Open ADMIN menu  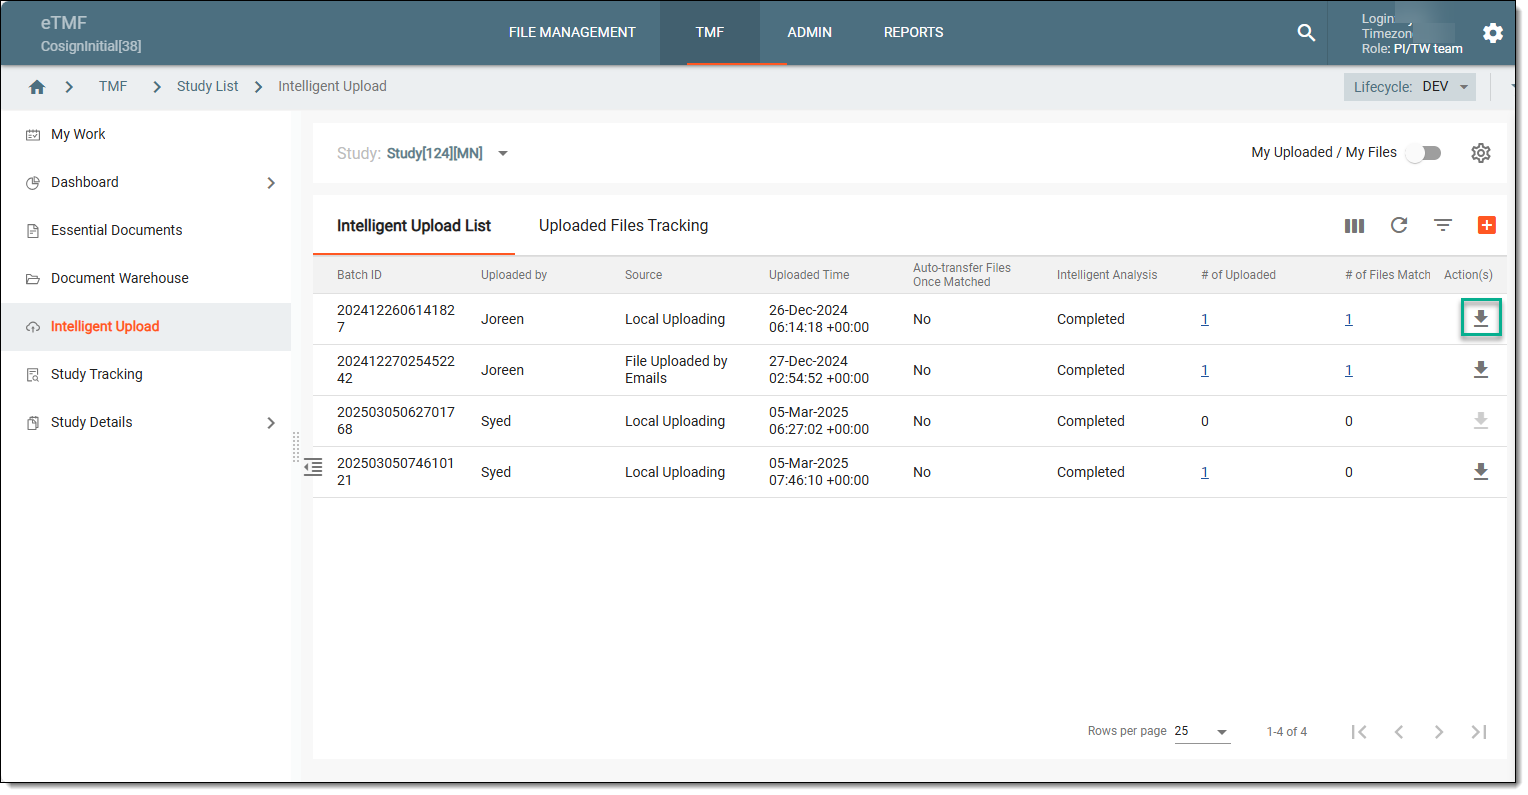809,33
